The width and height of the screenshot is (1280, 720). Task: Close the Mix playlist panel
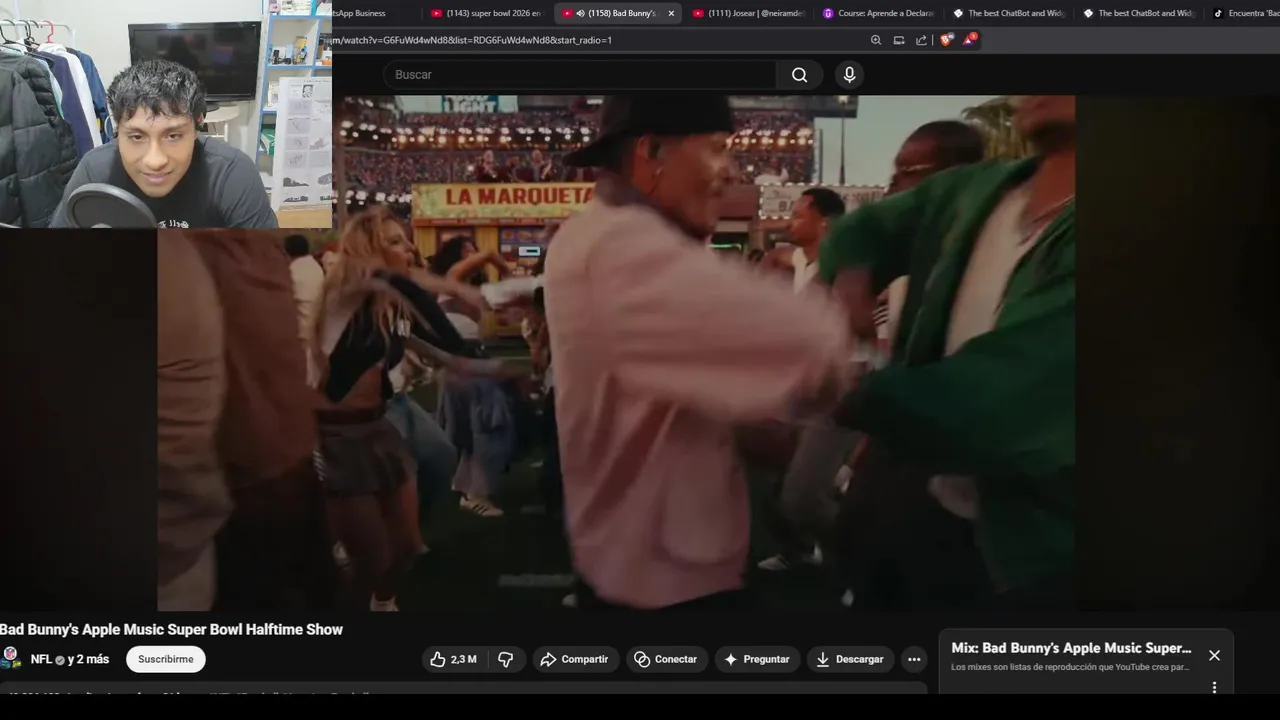pos(1214,655)
